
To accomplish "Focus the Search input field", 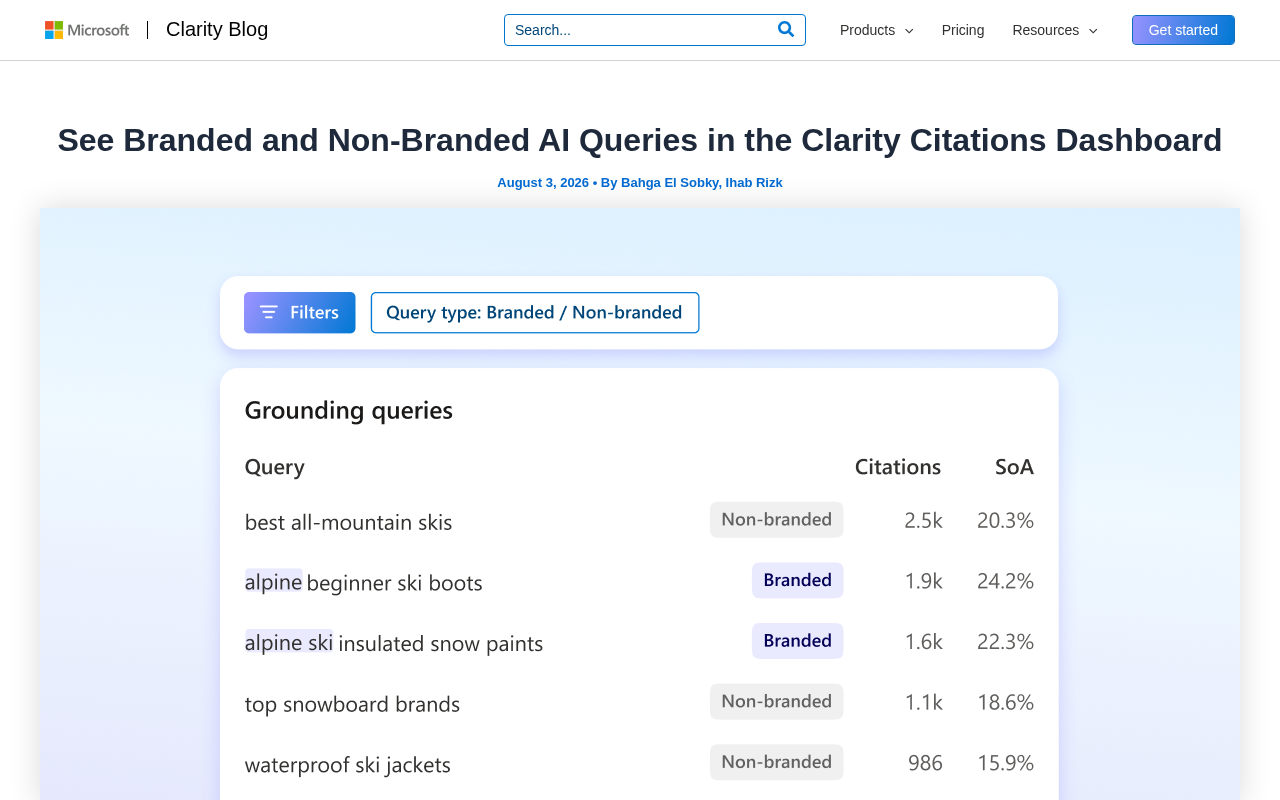I will pos(640,30).
